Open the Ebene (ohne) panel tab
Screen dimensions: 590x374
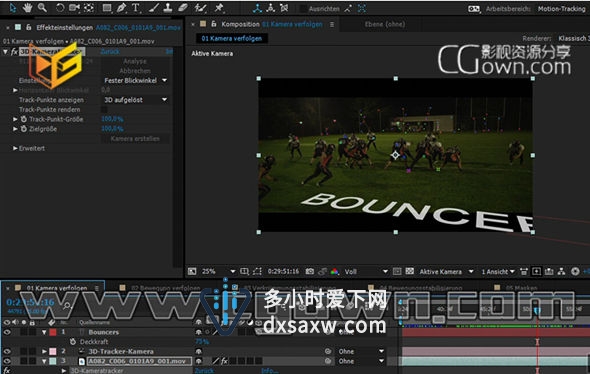(385, 24)
